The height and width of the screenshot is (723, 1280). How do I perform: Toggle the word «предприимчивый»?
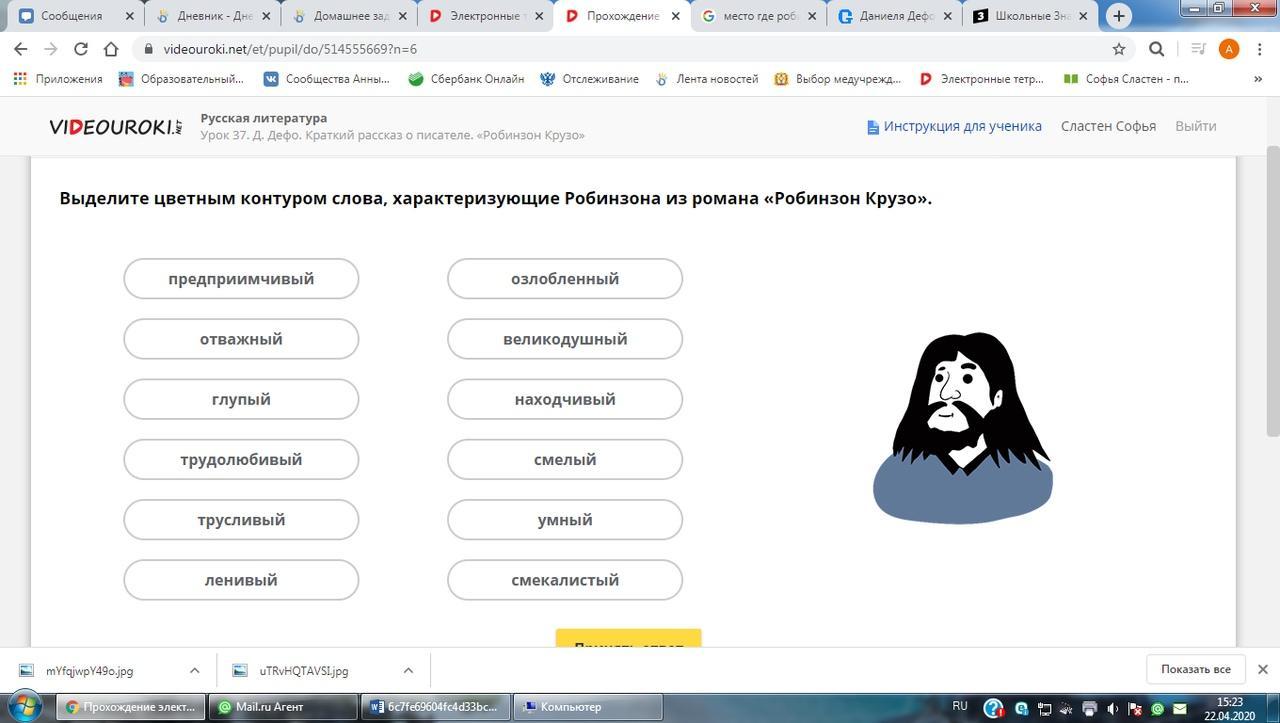(x=241, y=279)
